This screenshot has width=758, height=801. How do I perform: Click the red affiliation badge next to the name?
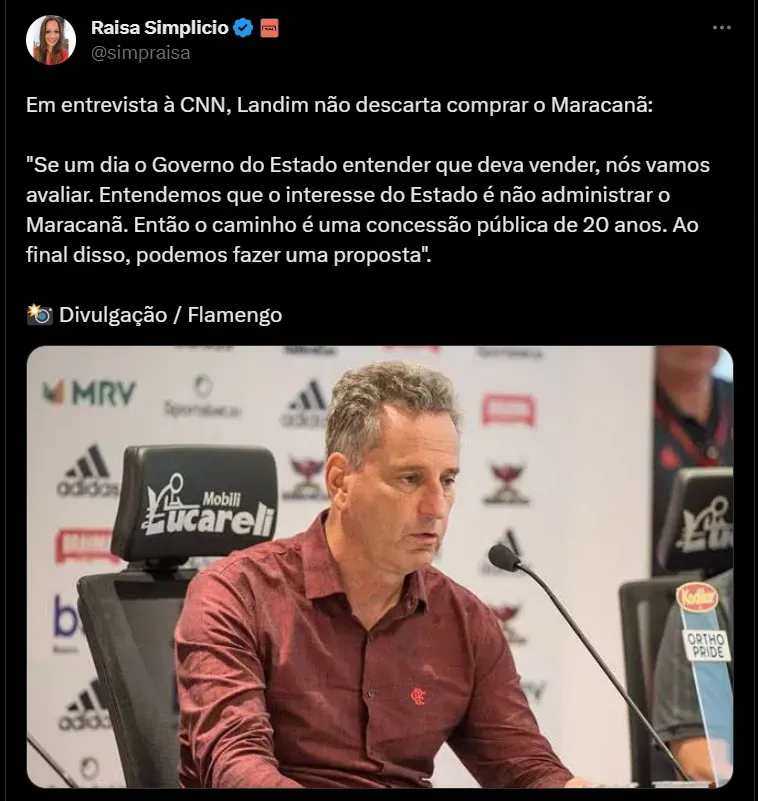click(269, 28)
